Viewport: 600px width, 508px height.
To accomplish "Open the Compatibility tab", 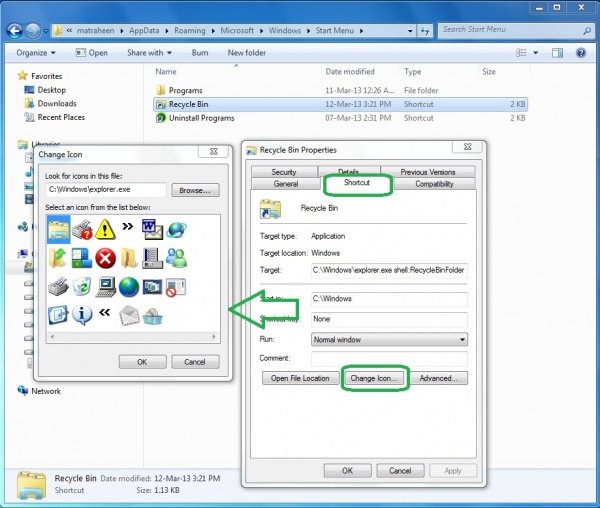I will click(434, 184).
